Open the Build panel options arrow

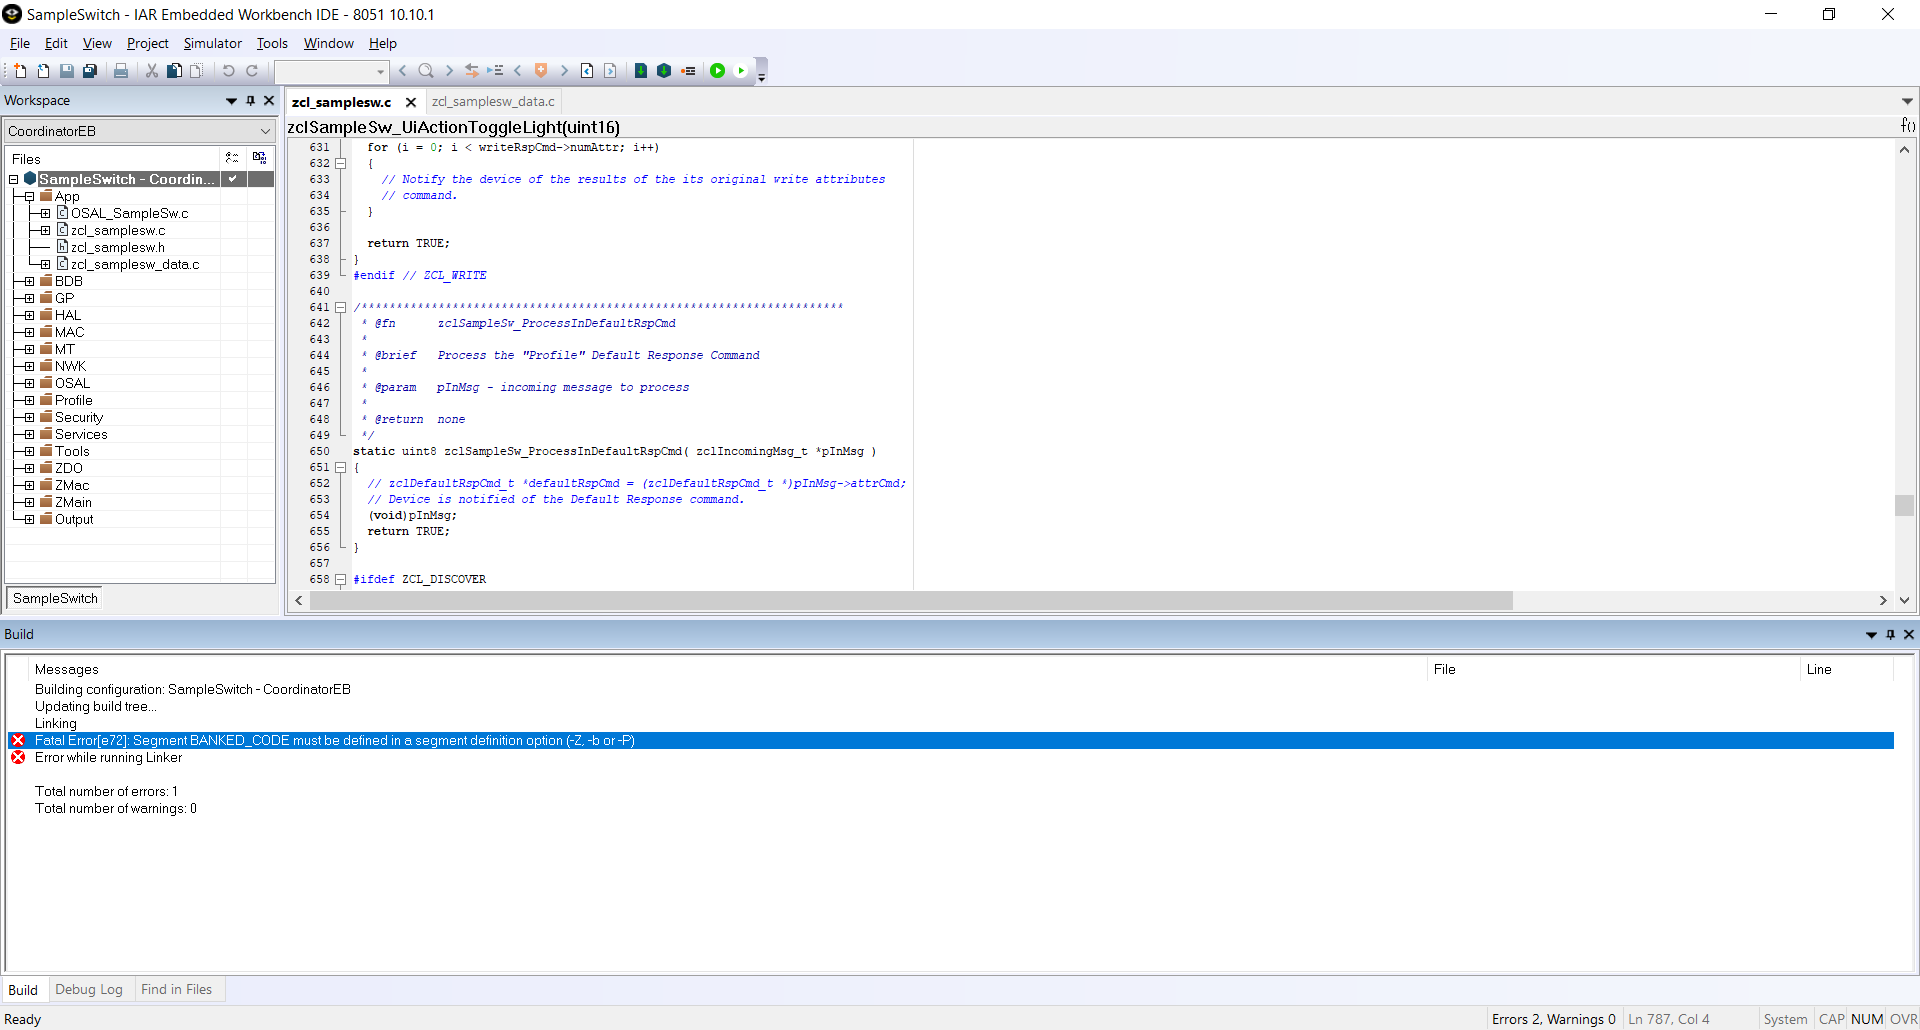1871,635
